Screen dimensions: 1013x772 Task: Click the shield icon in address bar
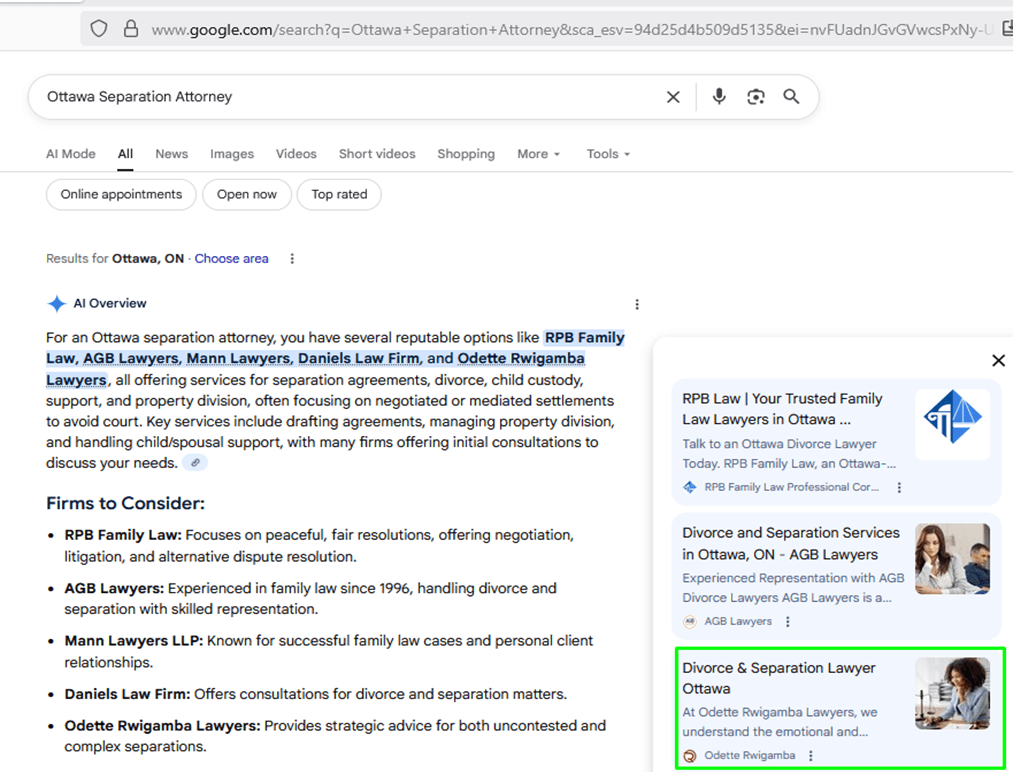click(x=99, y=29)
